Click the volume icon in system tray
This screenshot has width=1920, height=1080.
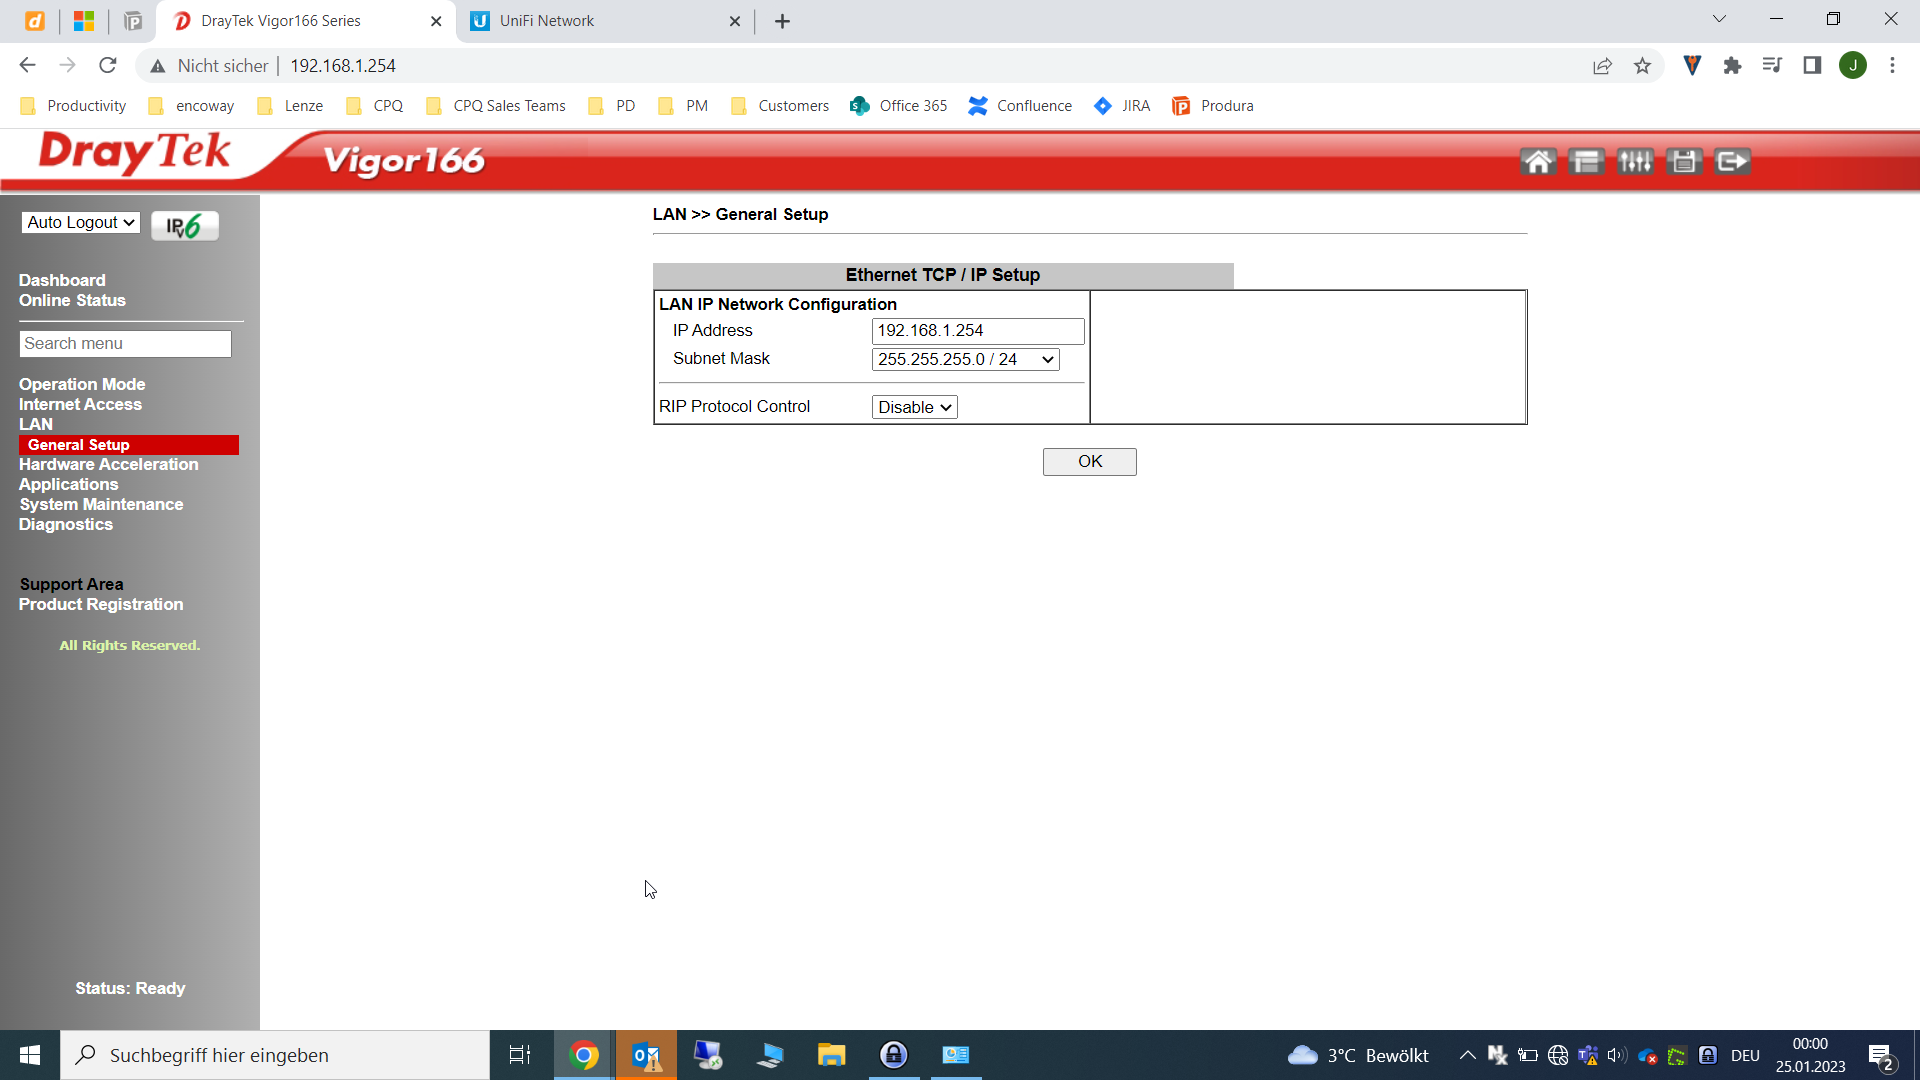click(x=1617, y=1055)
